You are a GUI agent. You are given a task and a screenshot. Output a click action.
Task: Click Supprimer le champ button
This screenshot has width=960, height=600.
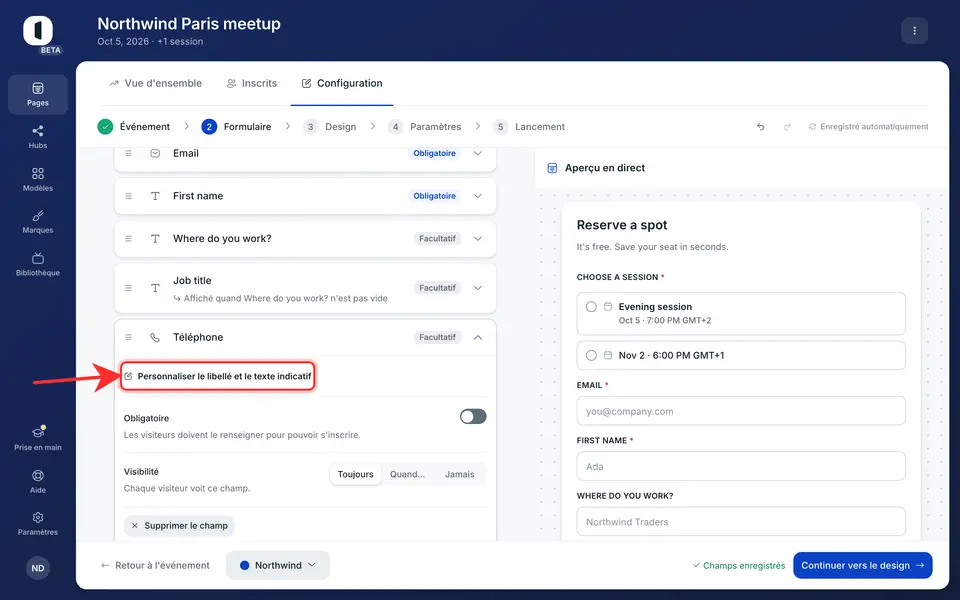[x=179, y=525]
